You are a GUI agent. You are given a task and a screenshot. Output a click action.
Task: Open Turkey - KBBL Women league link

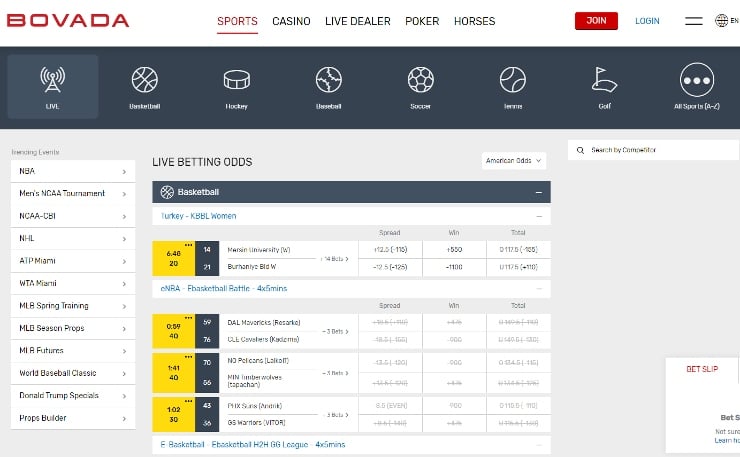pyautogui.click(x=198, y=216)
